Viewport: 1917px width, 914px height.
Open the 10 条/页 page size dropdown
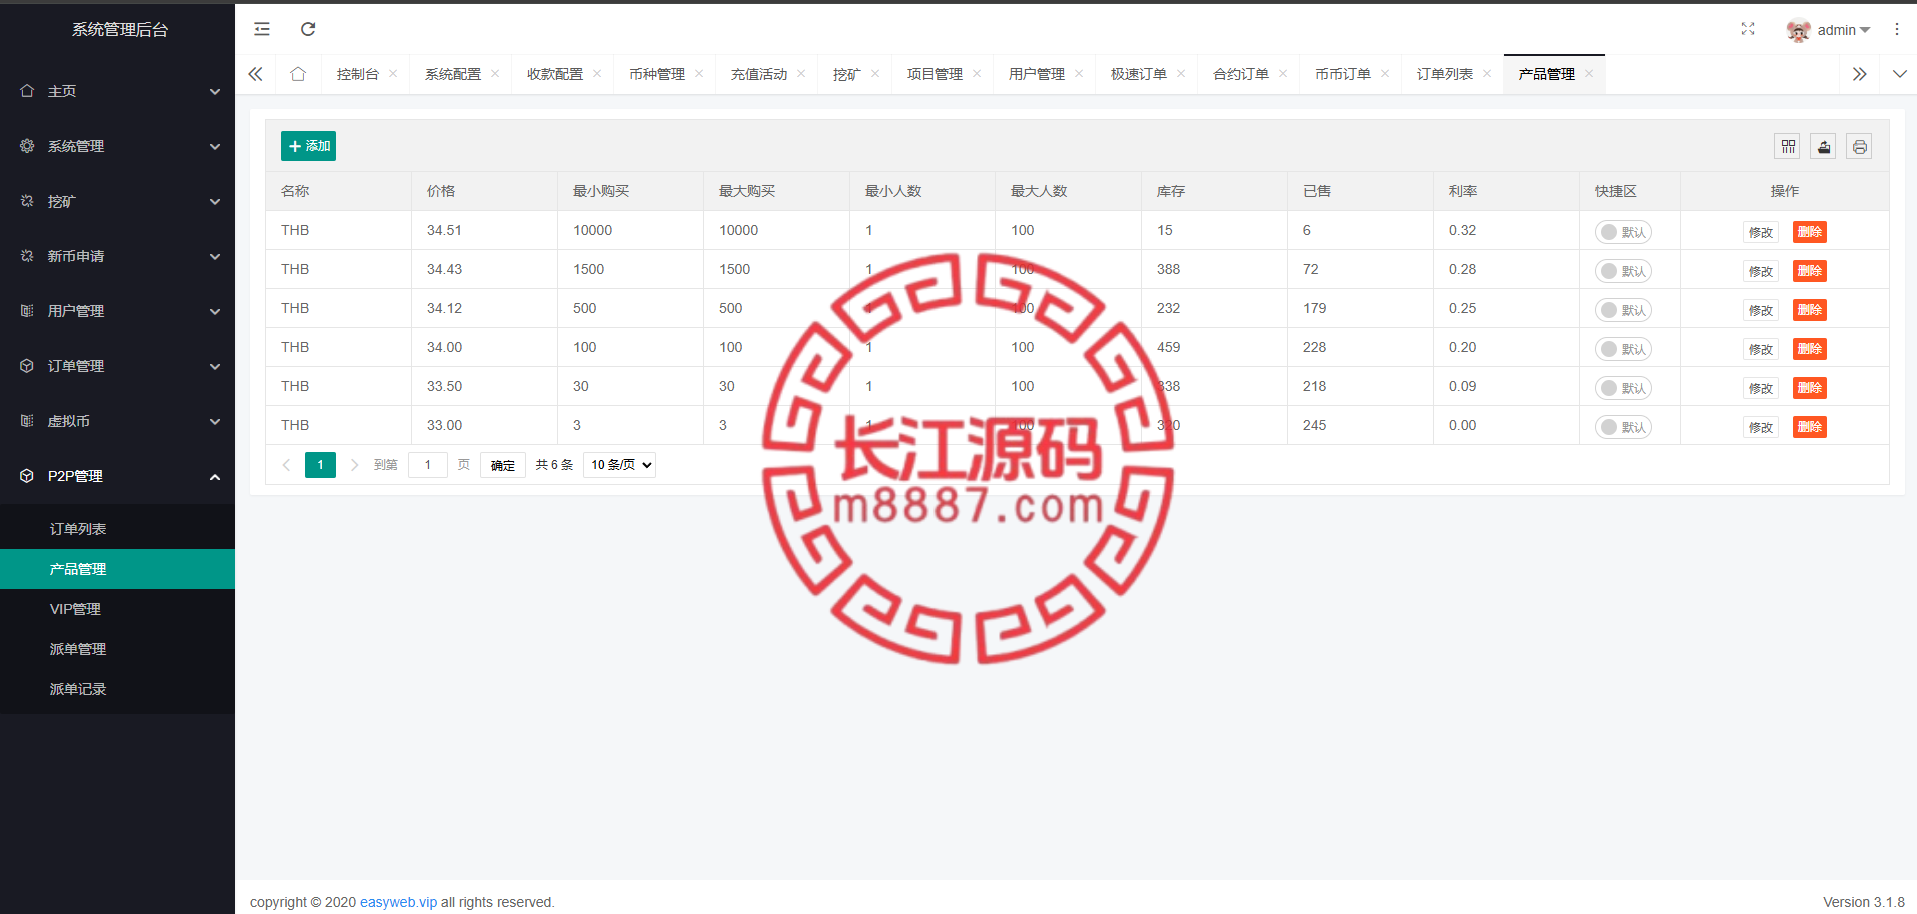coord(619,465)
